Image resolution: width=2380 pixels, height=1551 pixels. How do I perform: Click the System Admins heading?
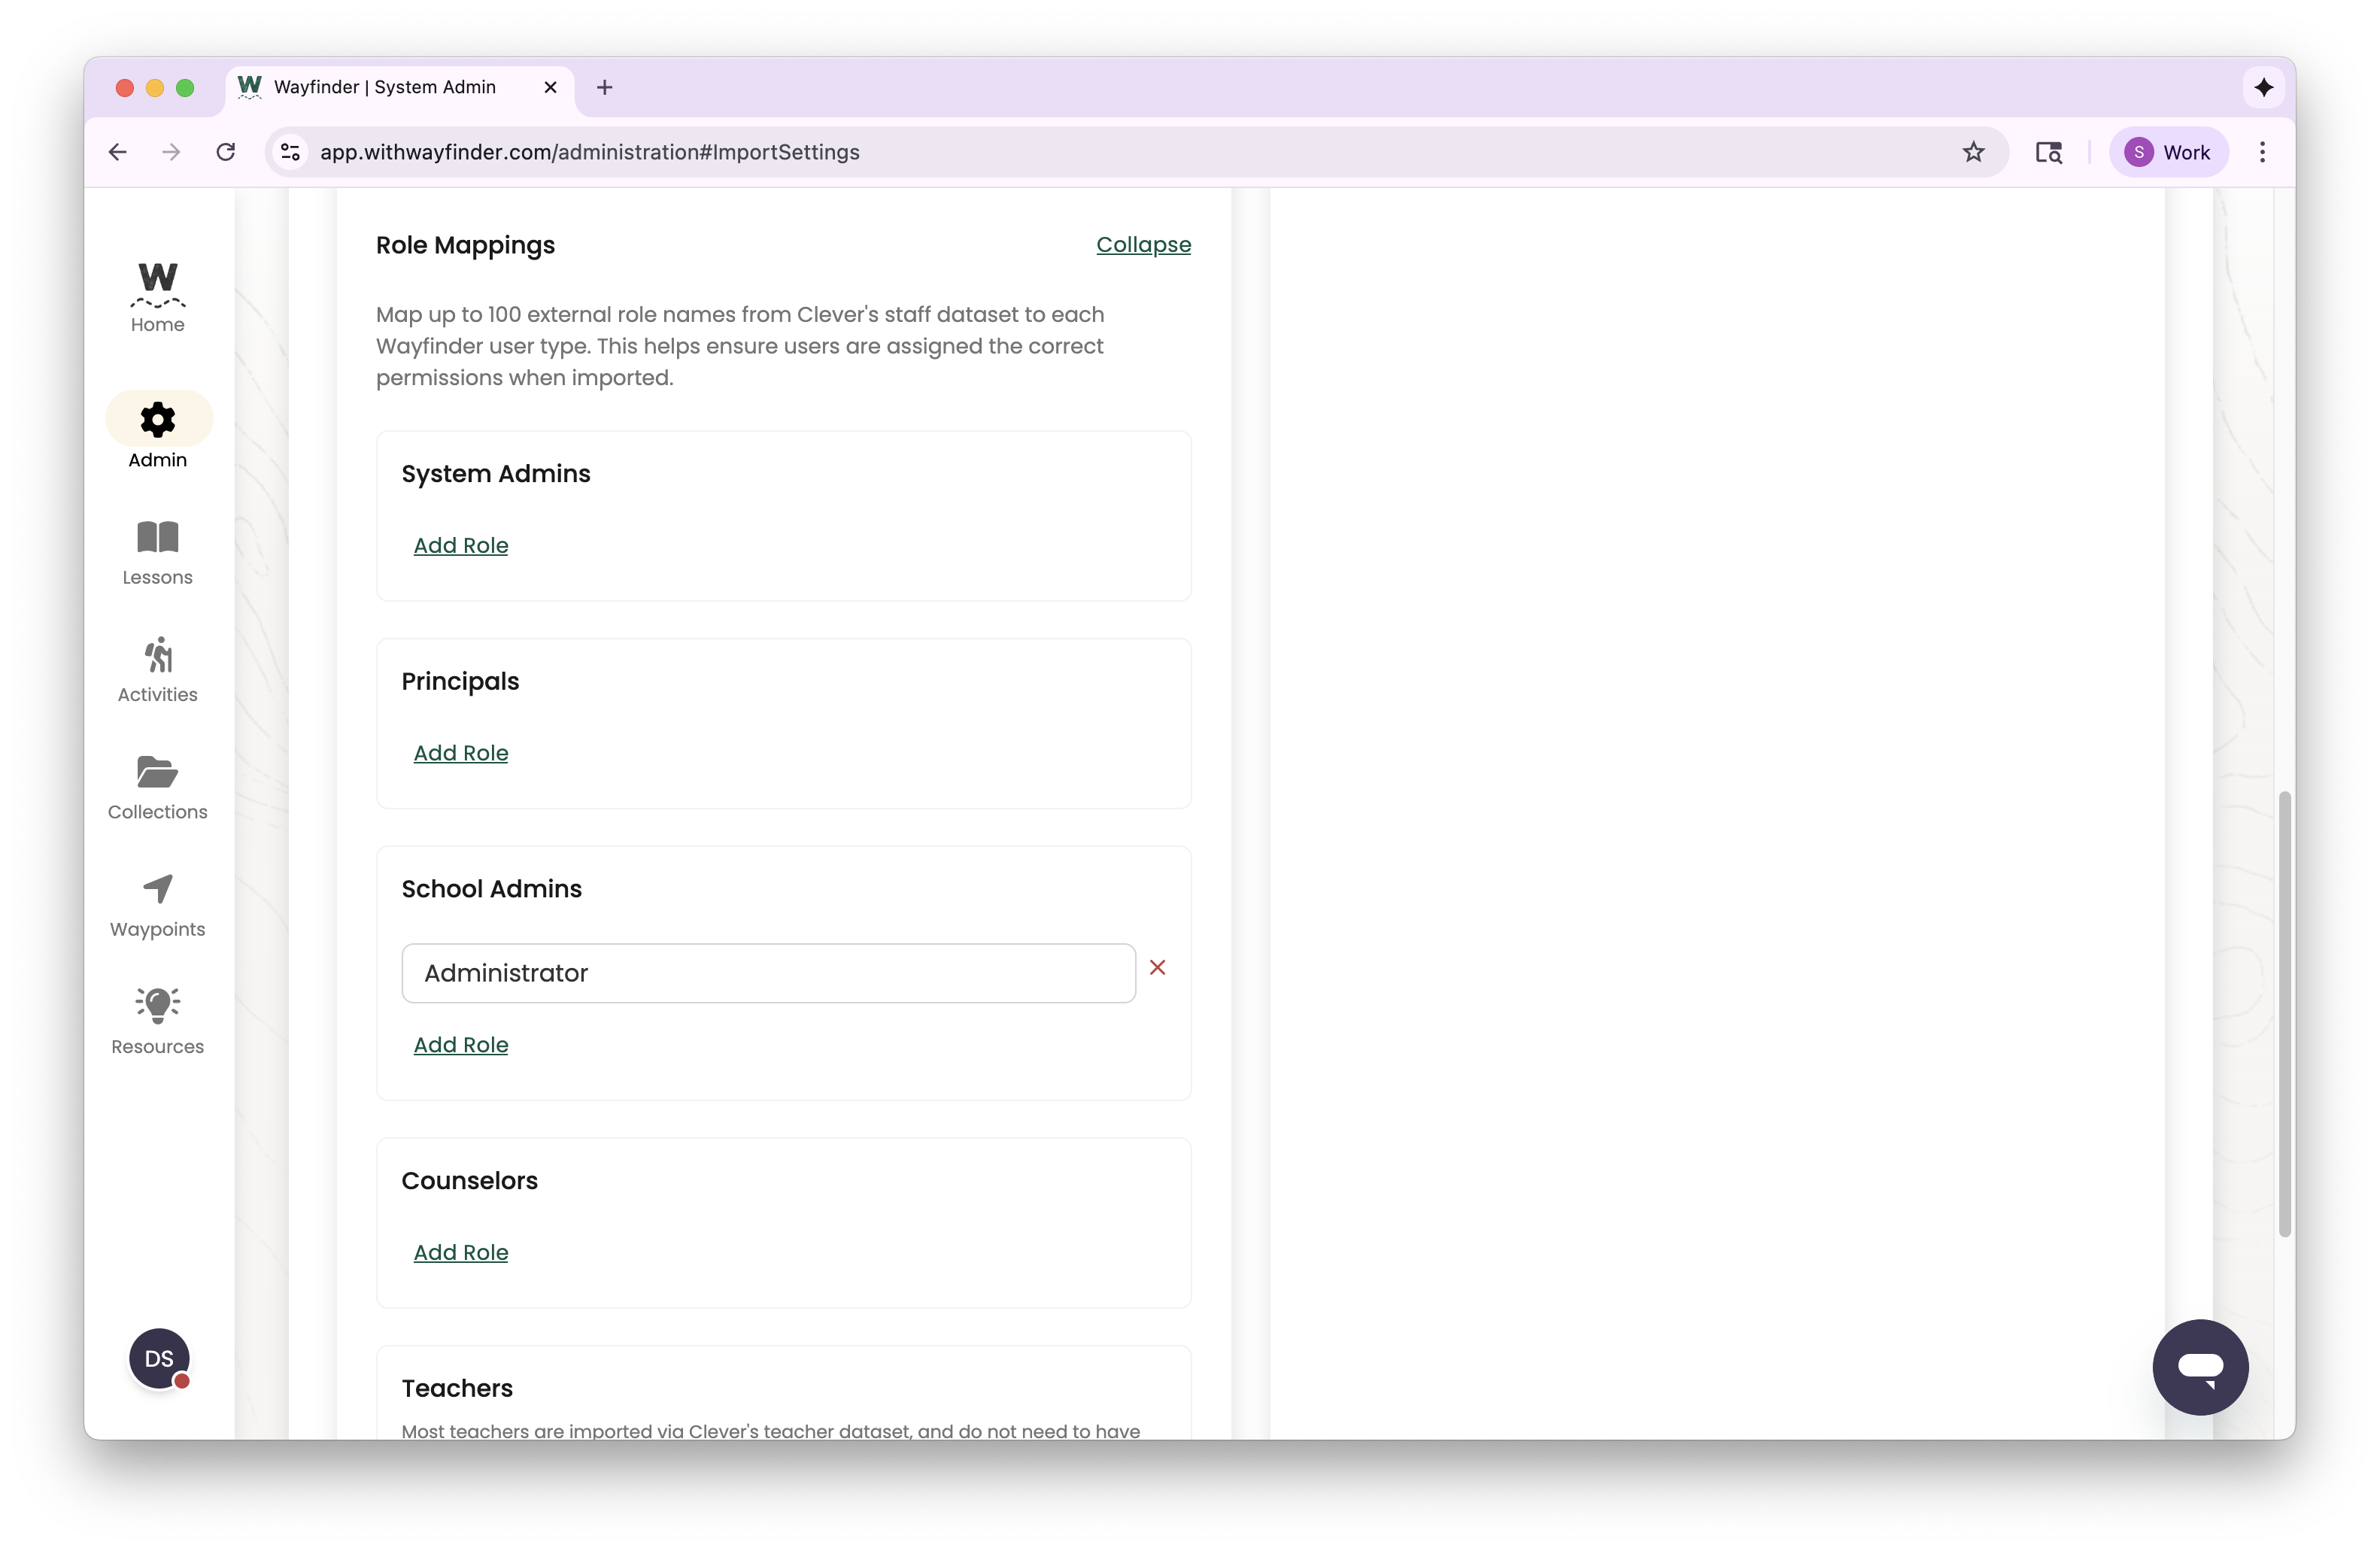pos(495,474)
